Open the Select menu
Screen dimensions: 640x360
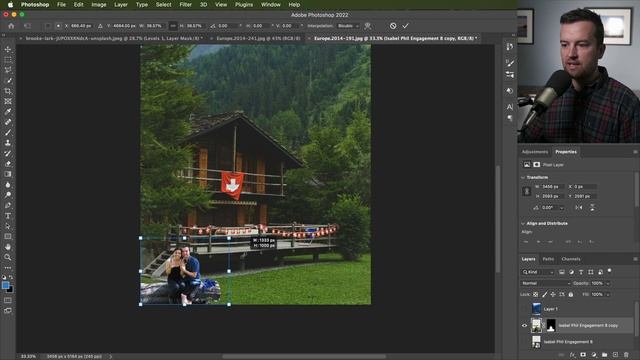(x=163, y=4)
